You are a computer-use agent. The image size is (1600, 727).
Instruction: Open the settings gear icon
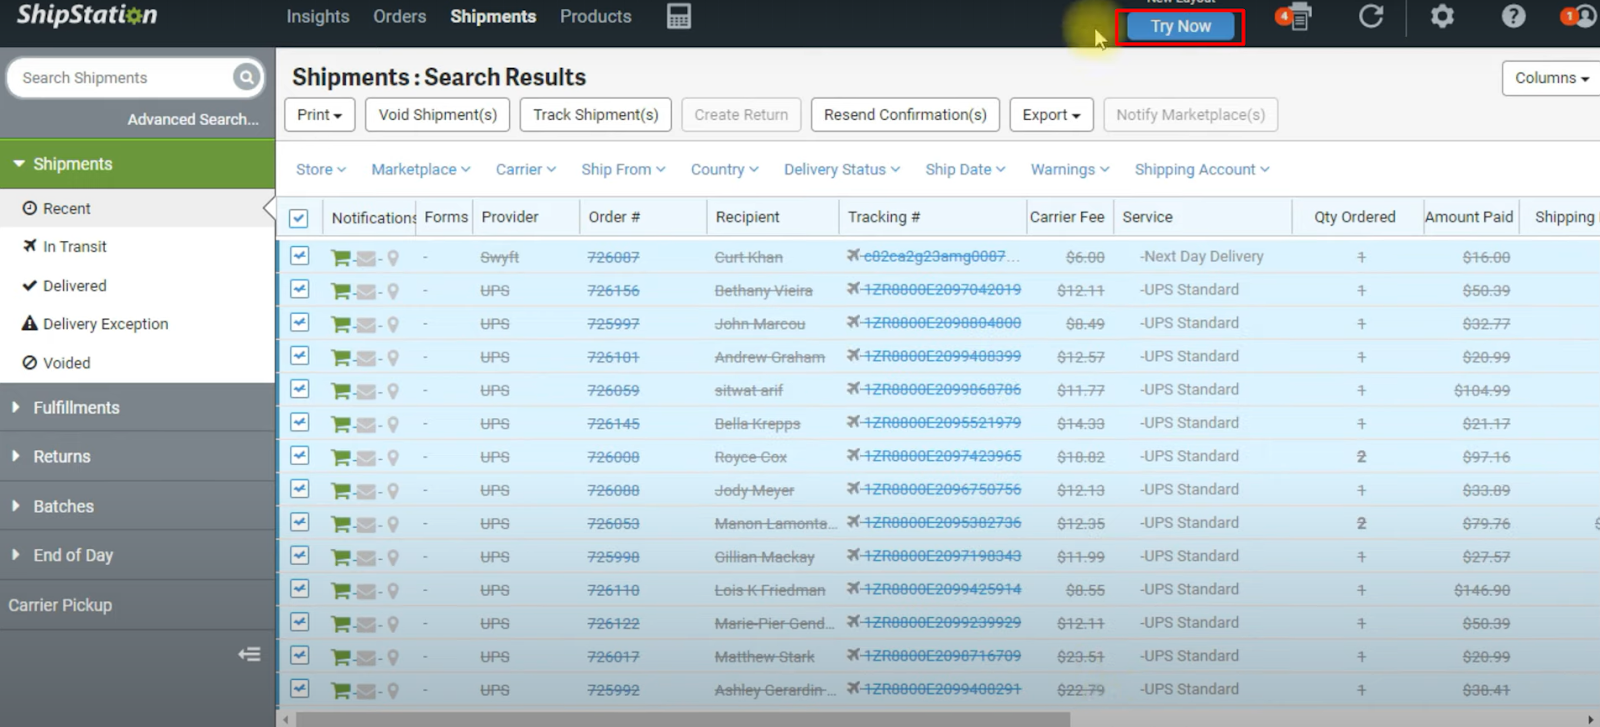click(1442, 16)
